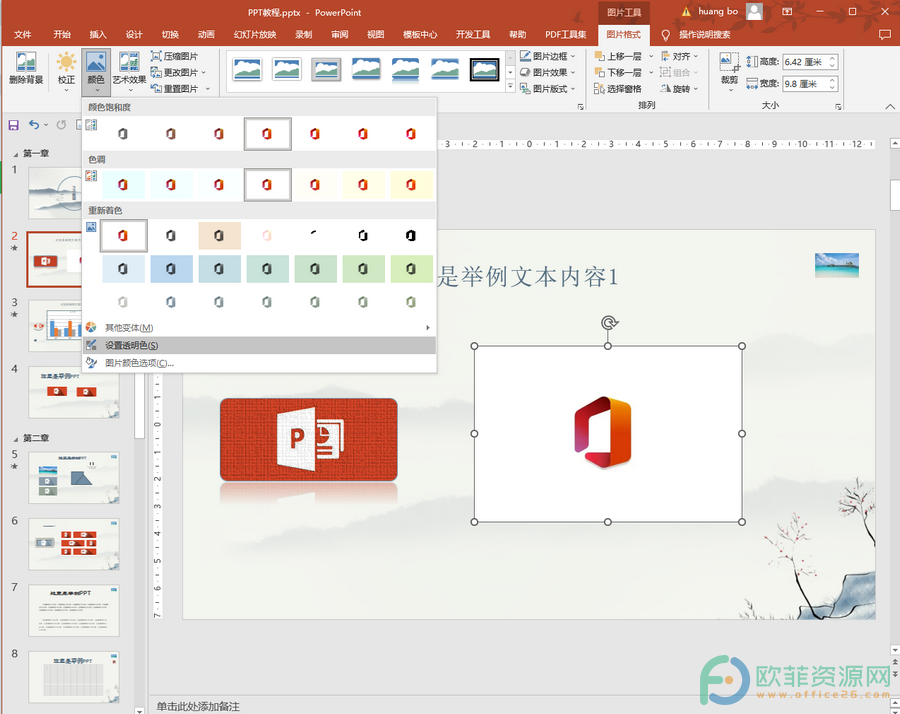The width and height of the screenshot is (900, 714).
Task: Click the Save icon in quick access toolbar
Action: (14, 125)
